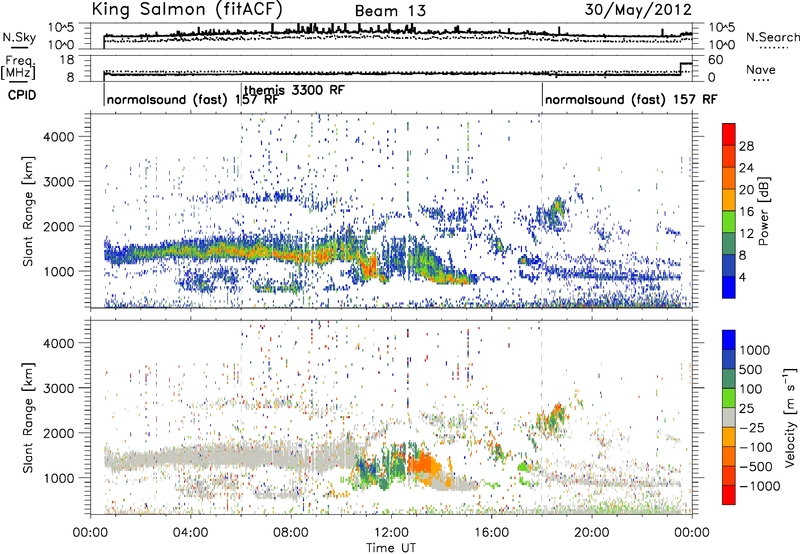The width and height of the screenshot is (800, 554).
Task: Click the Nave legend label
Action: tap(760, 69)
